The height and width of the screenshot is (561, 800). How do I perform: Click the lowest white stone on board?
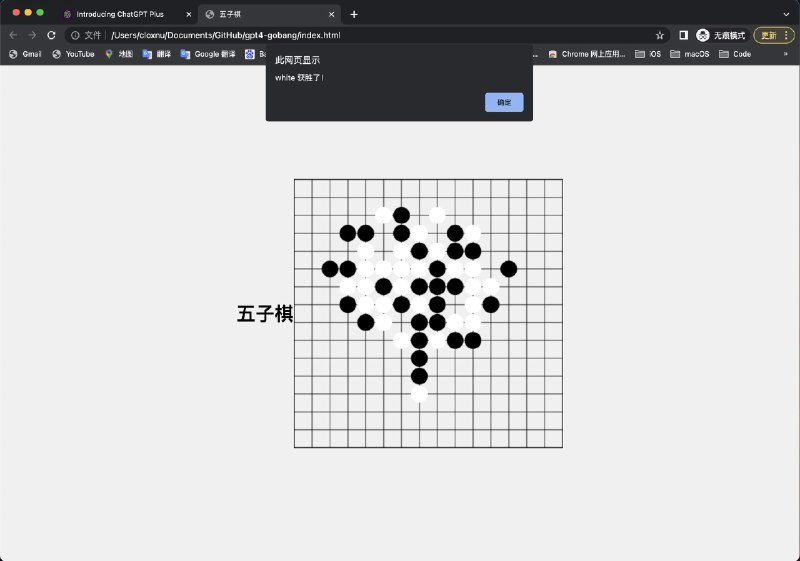pos(419,394)
